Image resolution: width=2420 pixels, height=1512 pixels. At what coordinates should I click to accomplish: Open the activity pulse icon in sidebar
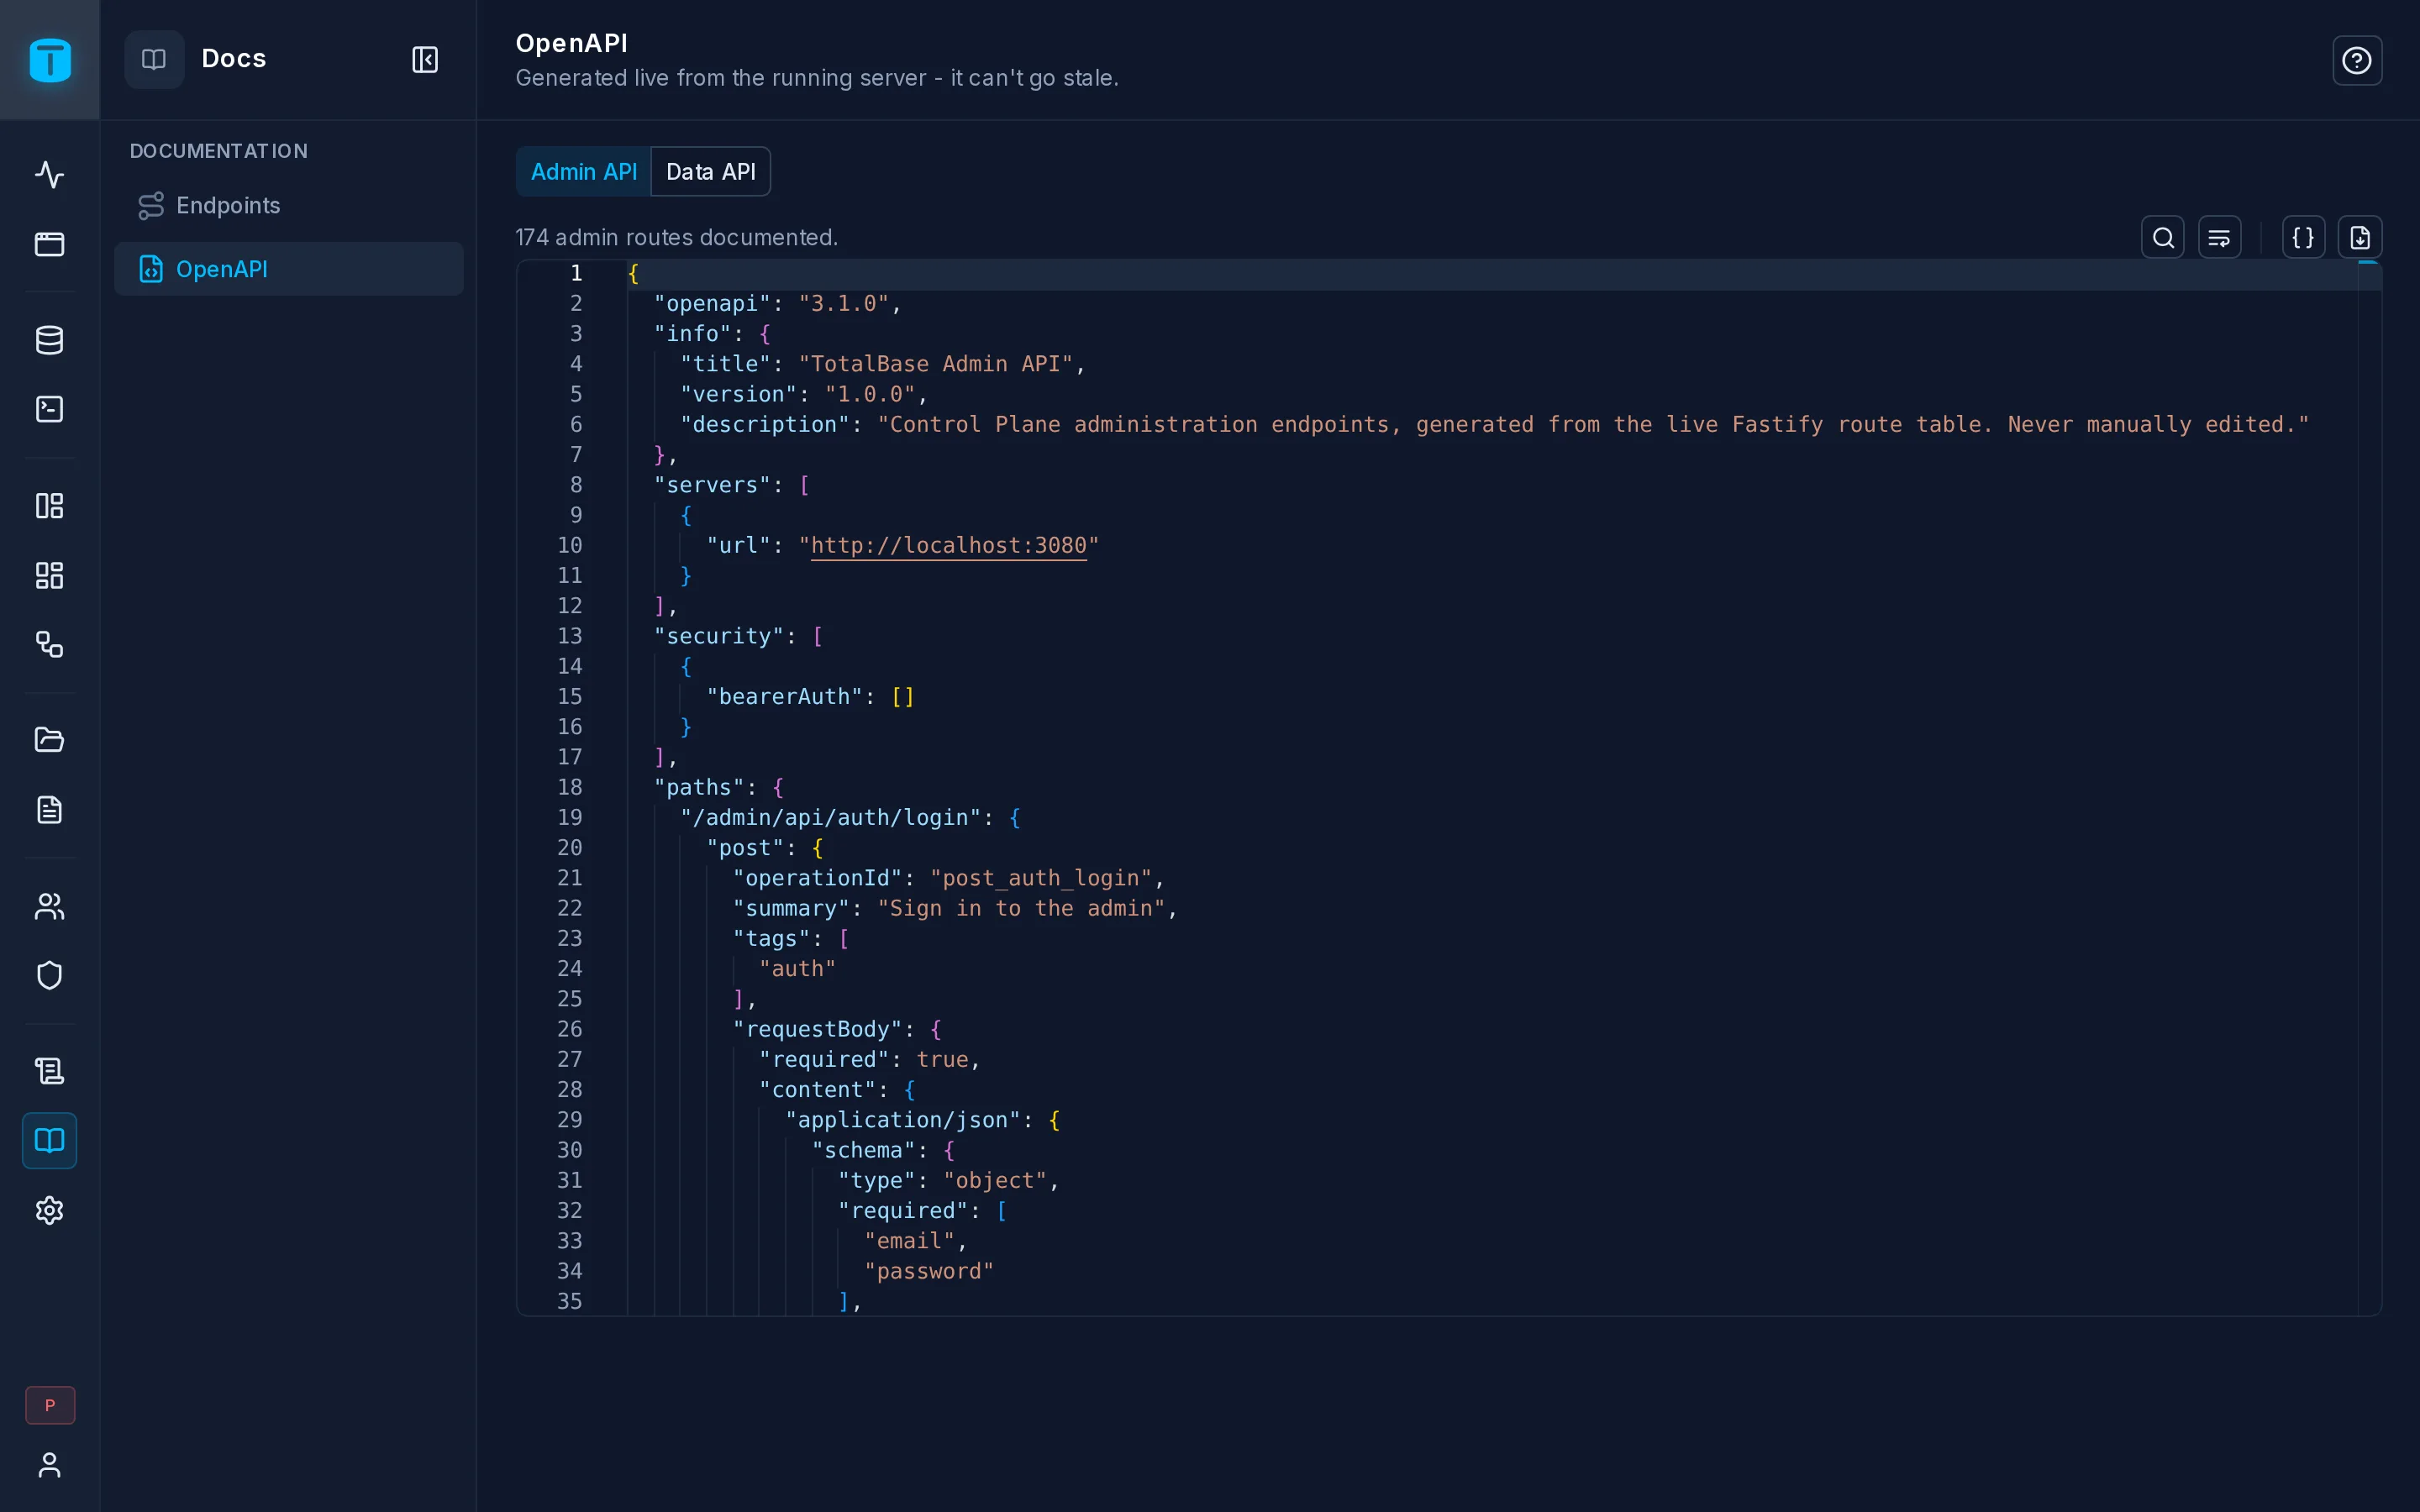tap(50, 175)
